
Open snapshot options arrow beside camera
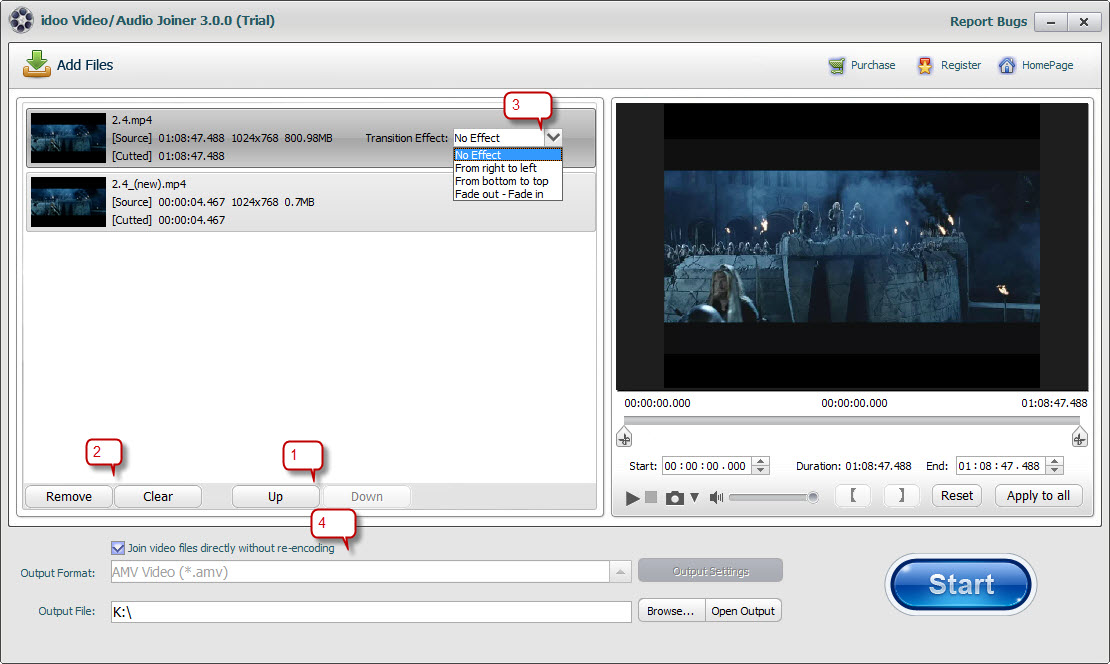(694, 498)
